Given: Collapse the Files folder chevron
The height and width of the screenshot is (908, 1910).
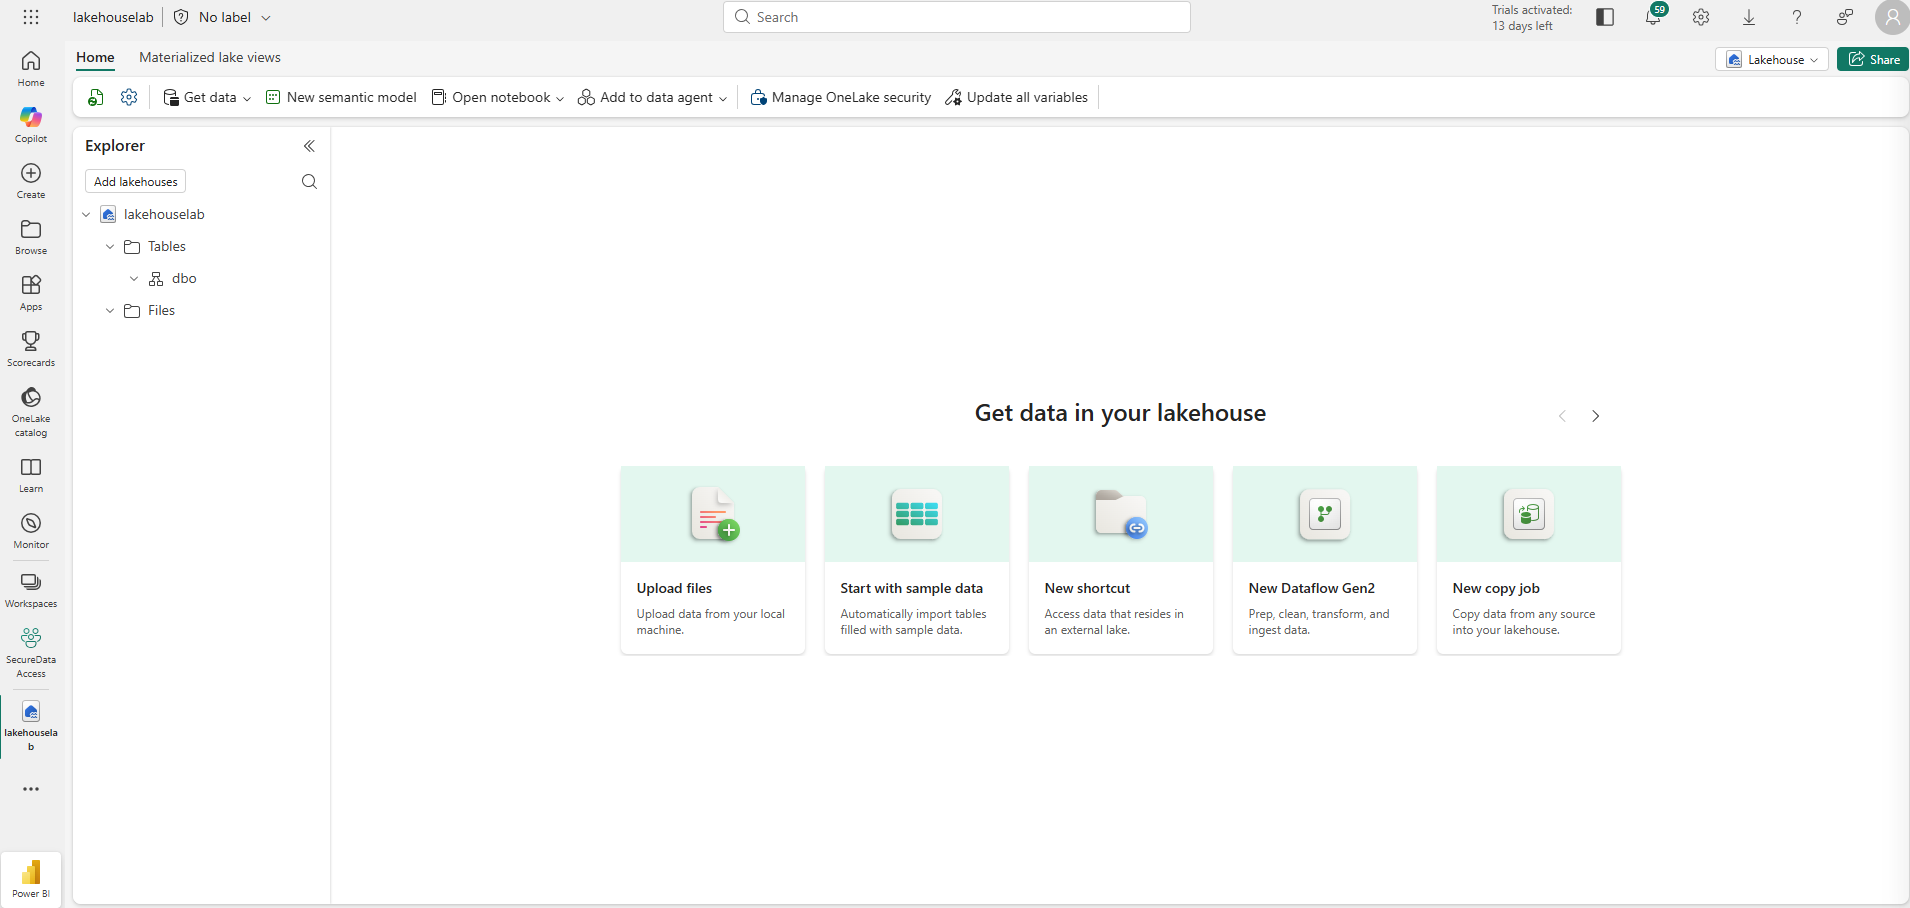Looking at the screenshot, I should tap(110, 310).
